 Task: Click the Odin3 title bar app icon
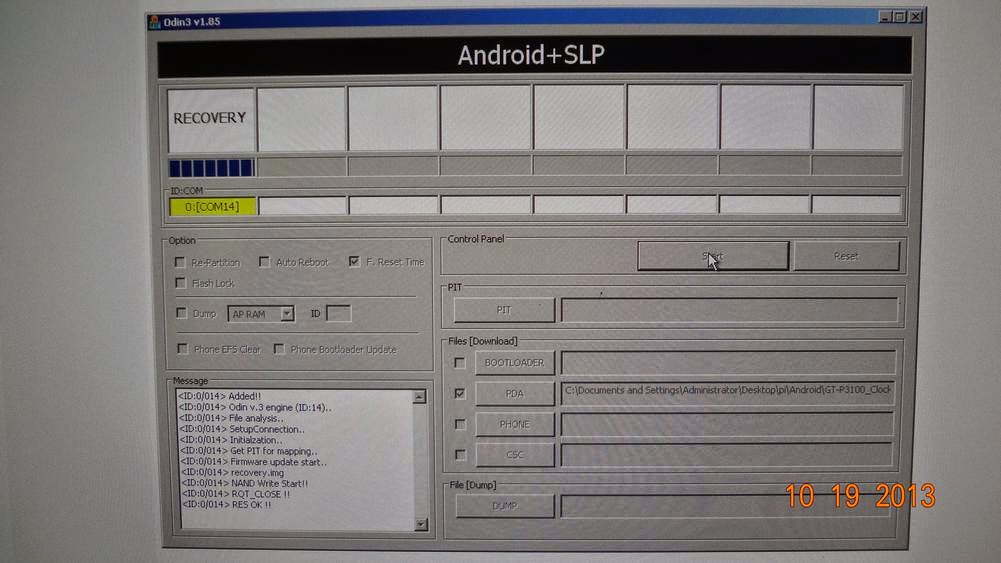tap(154, 22)
